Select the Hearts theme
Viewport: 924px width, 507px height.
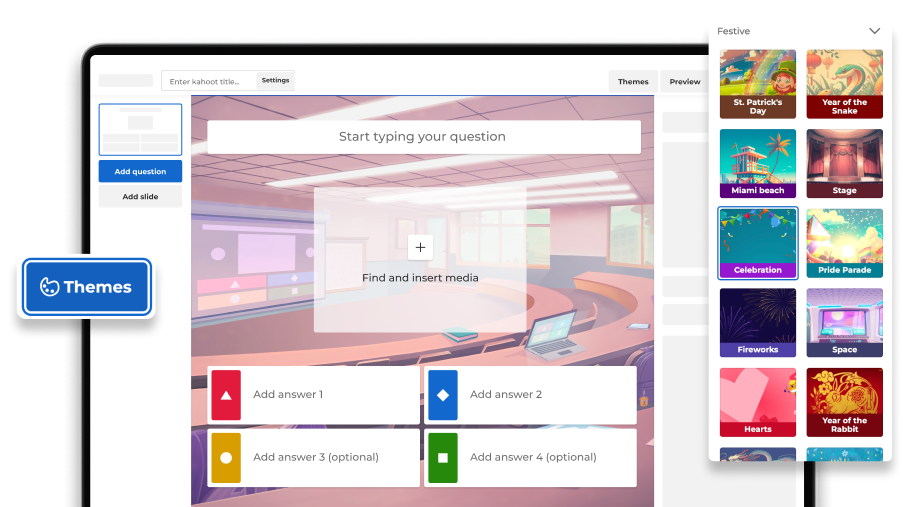(x=758, y=402)
